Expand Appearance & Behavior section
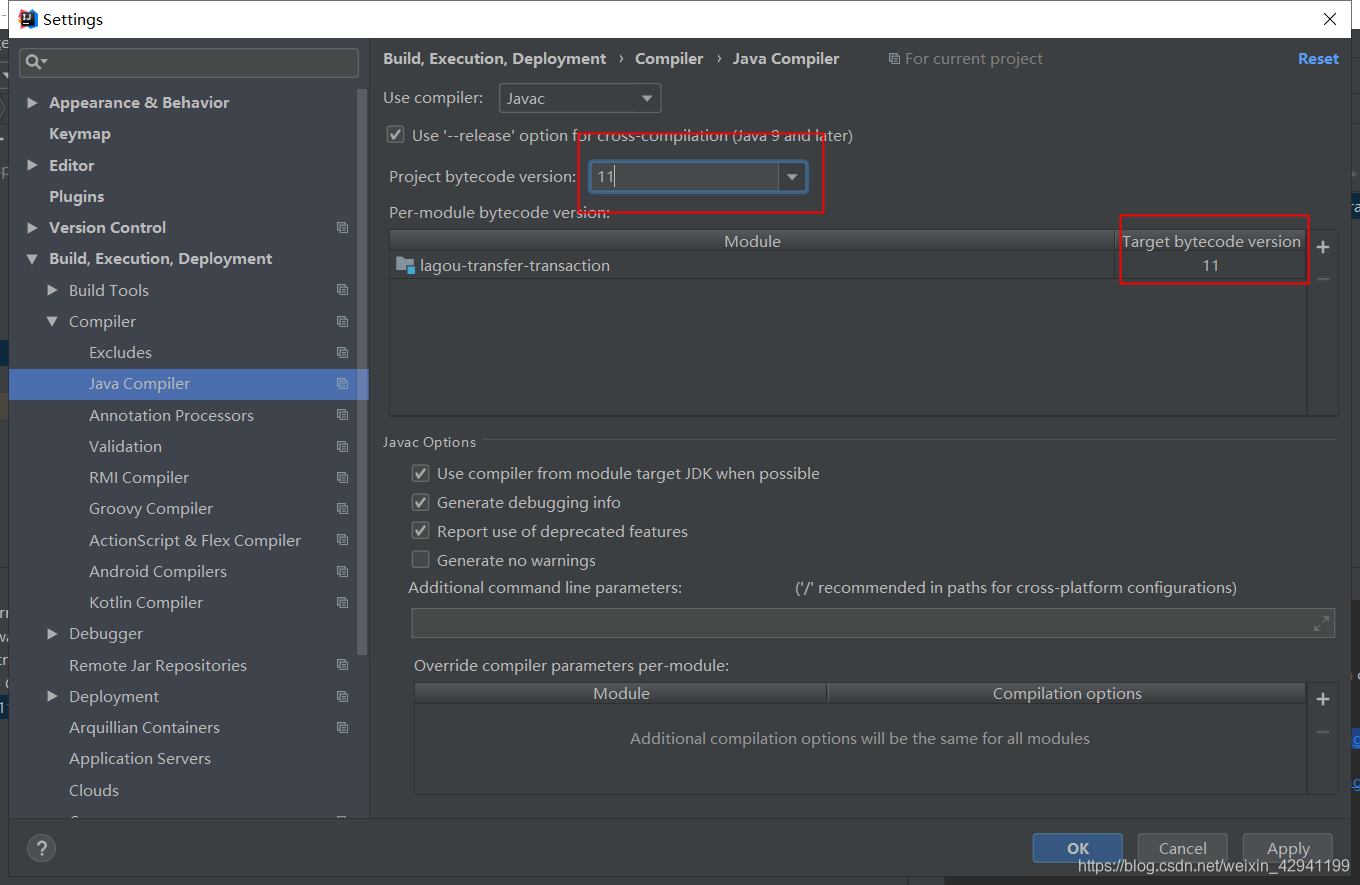Screen dimensions: 1360x885 click(32, 102)
